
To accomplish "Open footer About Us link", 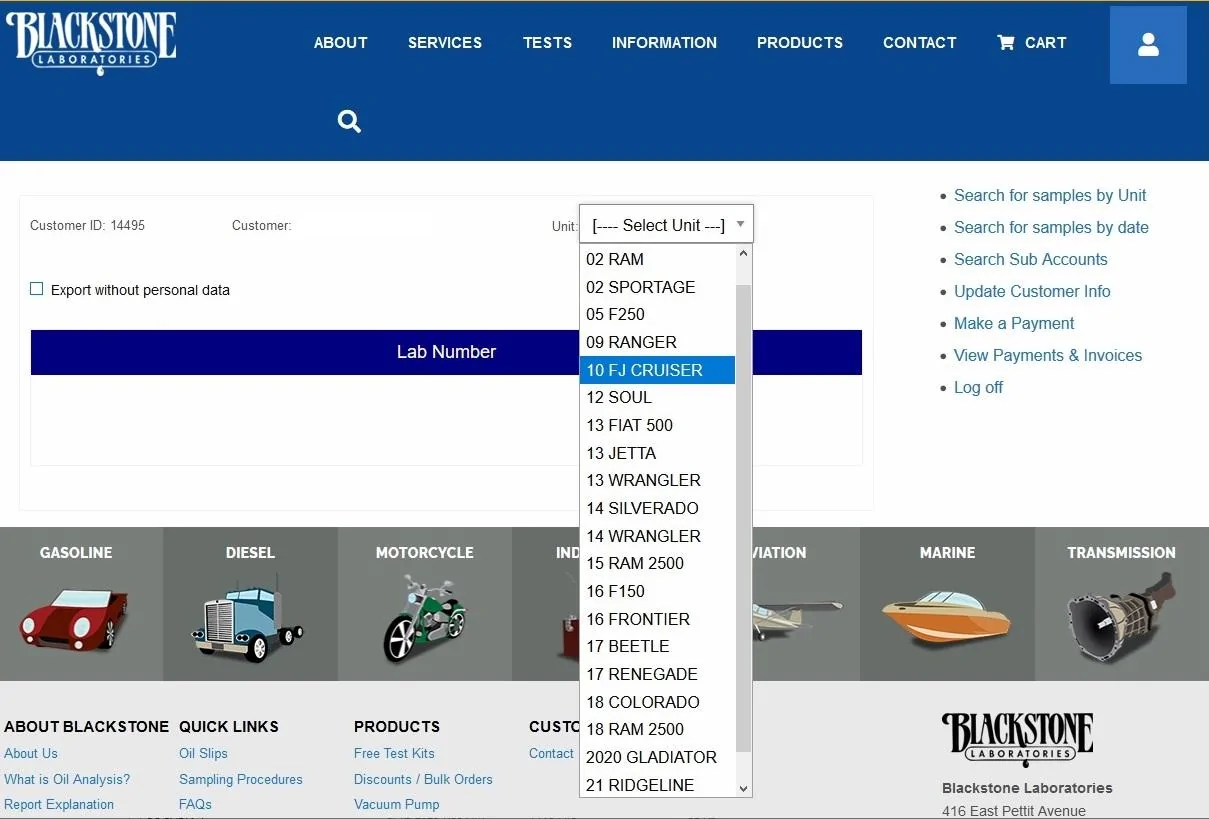I will pyautogui.click(x=31, y=753).
